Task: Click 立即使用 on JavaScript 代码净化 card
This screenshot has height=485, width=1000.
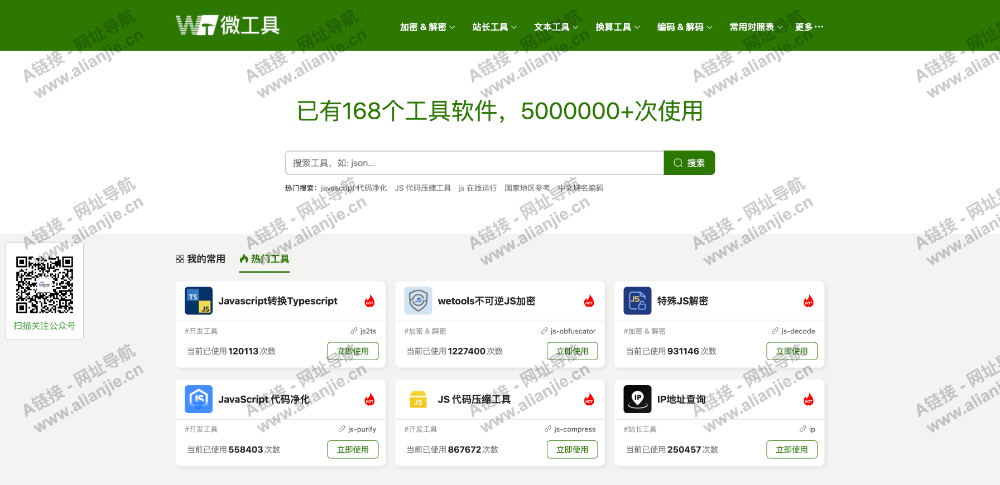Action: pyautogui.click(x=353, y=449)
